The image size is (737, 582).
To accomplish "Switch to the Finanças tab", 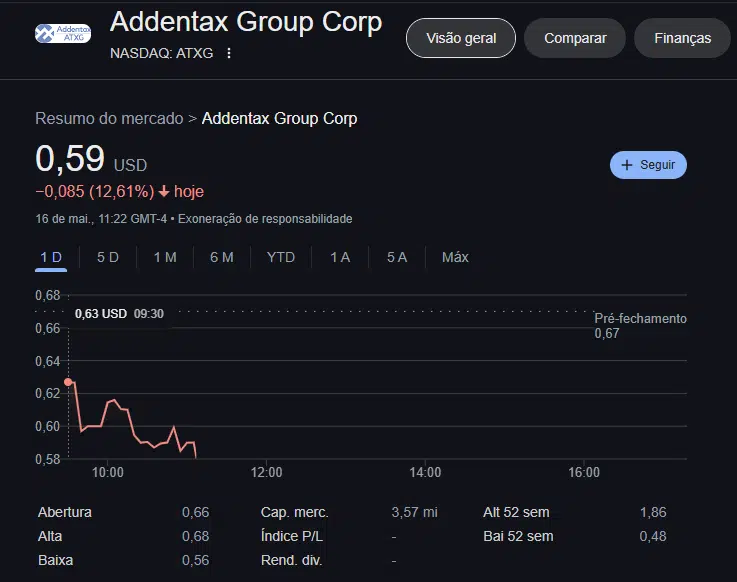I will pos(682,38).
